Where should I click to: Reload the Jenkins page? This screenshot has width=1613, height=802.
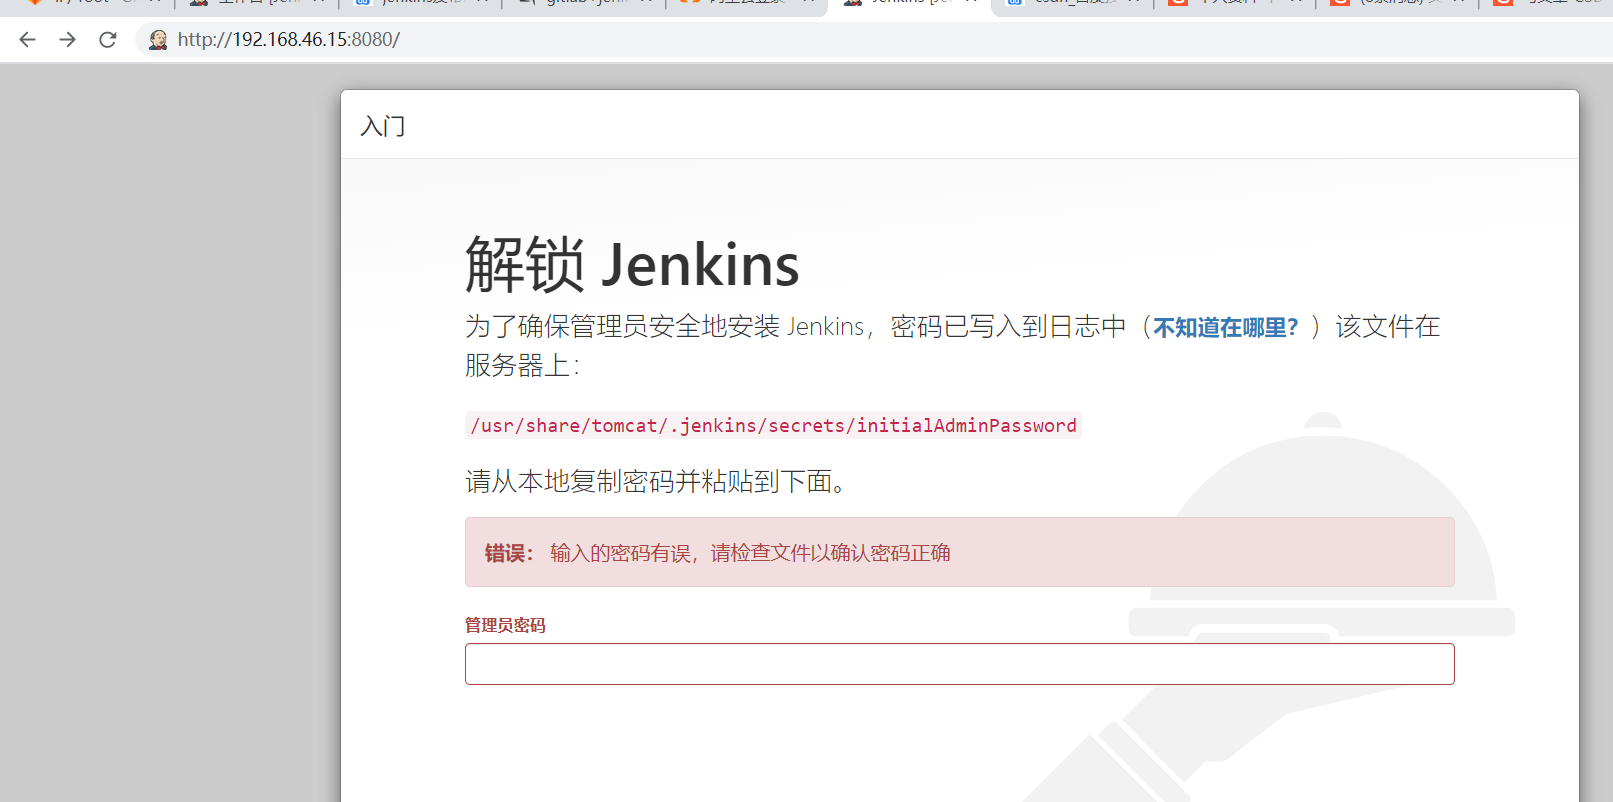(x=108, y=39)
